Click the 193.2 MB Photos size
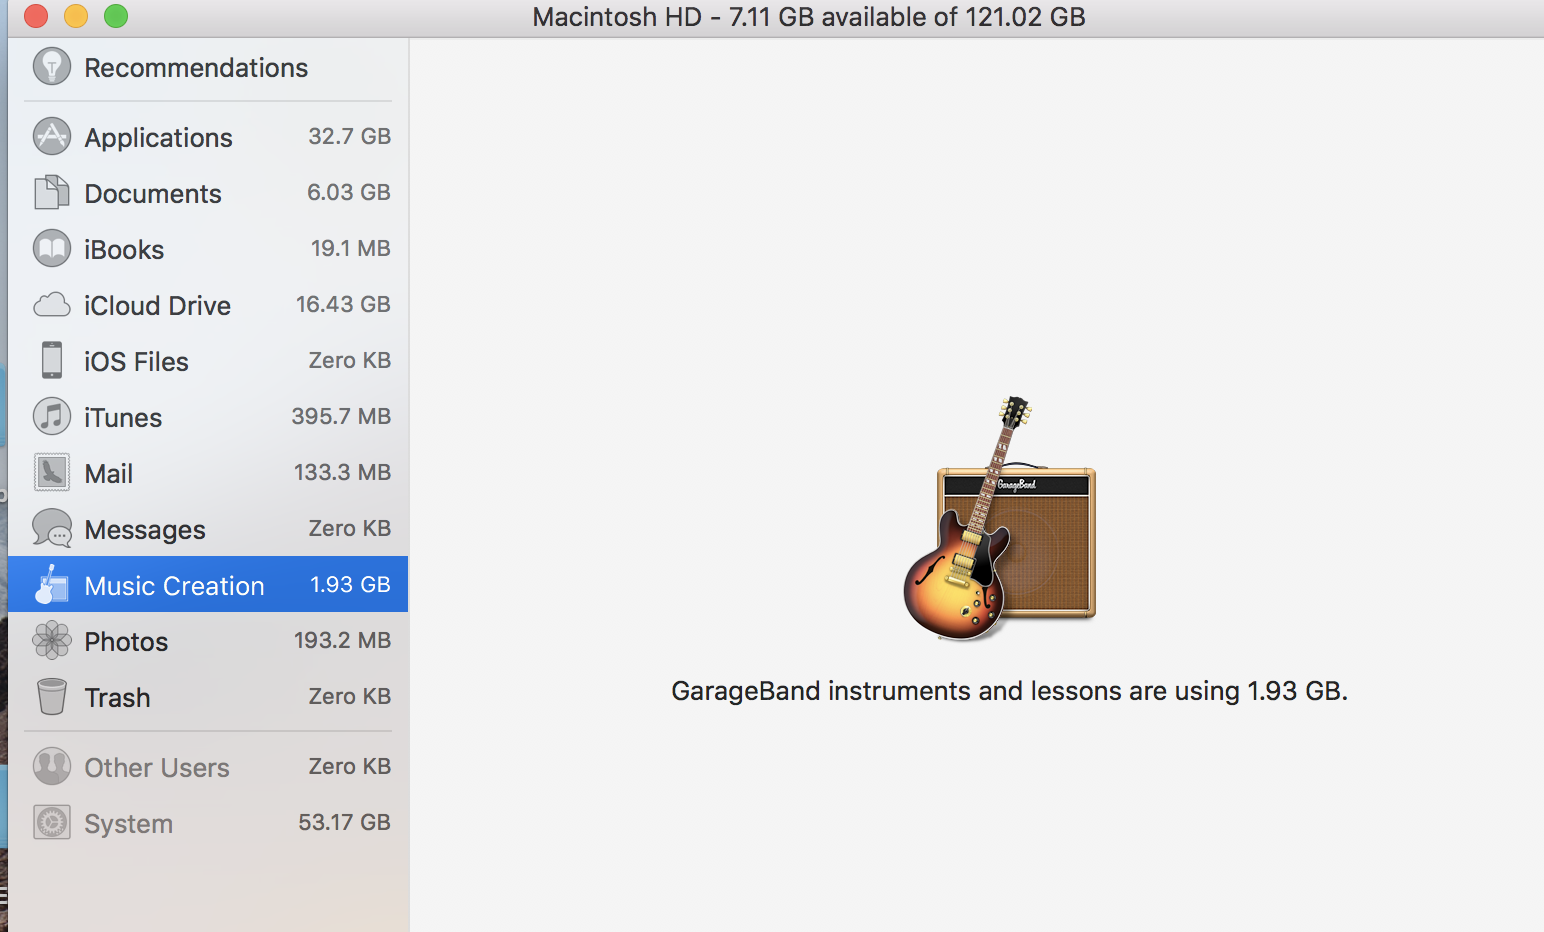This screenshot has width=1544, height=932. 342,640
